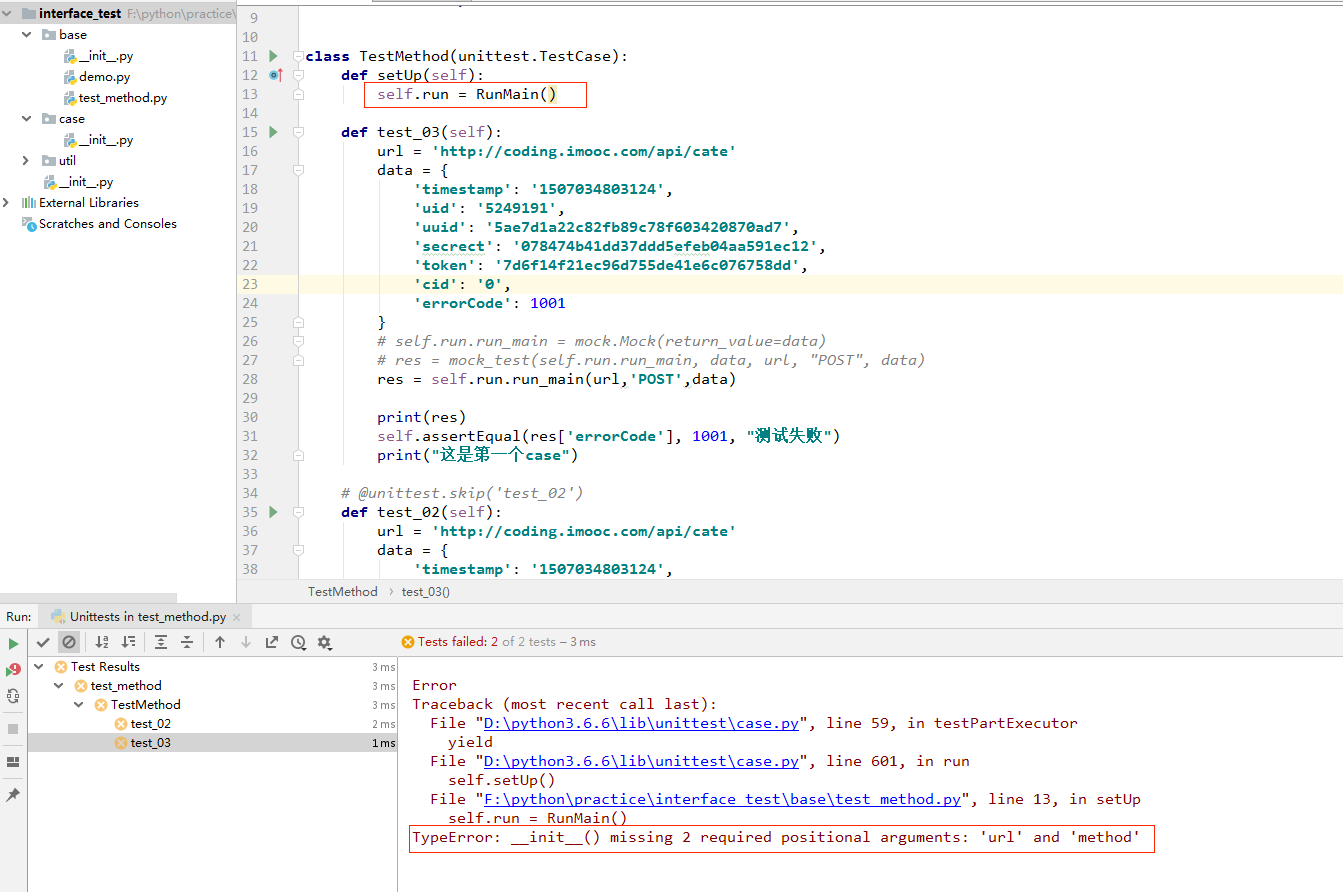Expand External Libraries node

point(7,203)
